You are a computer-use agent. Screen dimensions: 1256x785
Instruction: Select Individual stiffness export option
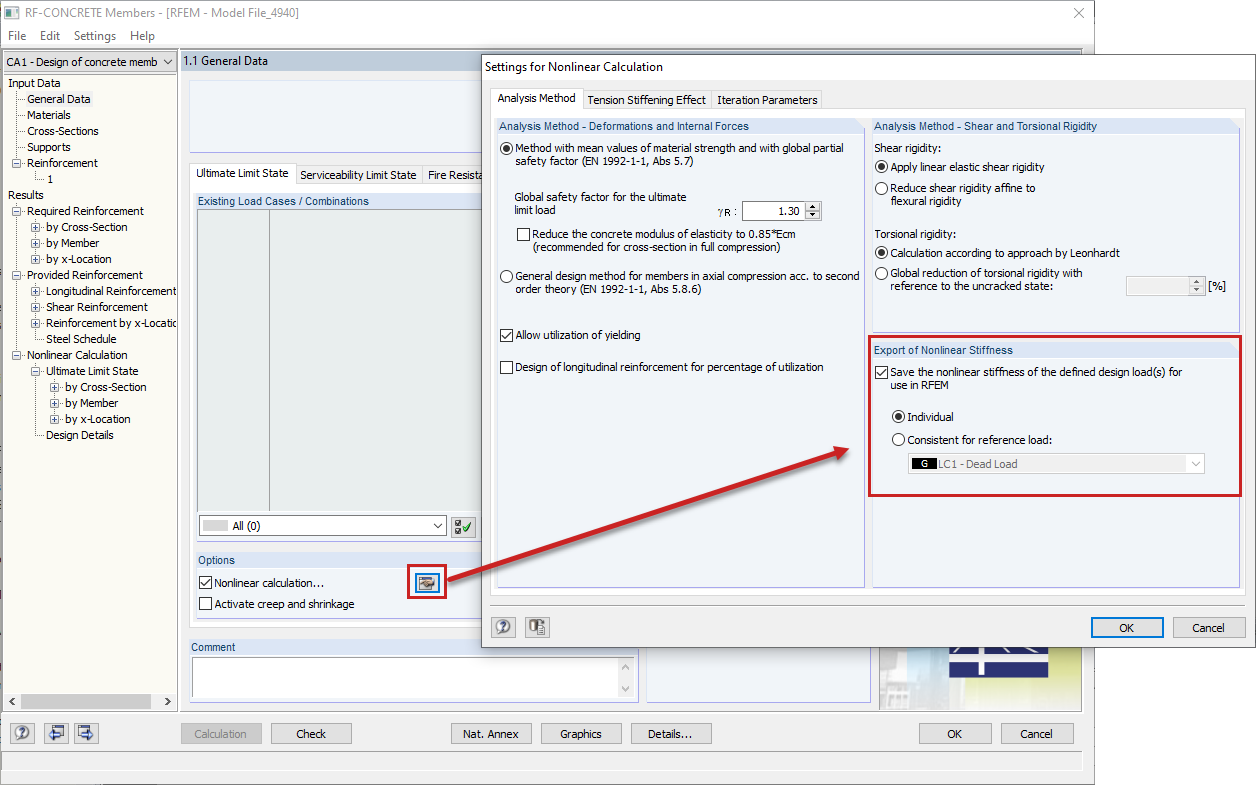pyautogui.click(x=898, y=417)
